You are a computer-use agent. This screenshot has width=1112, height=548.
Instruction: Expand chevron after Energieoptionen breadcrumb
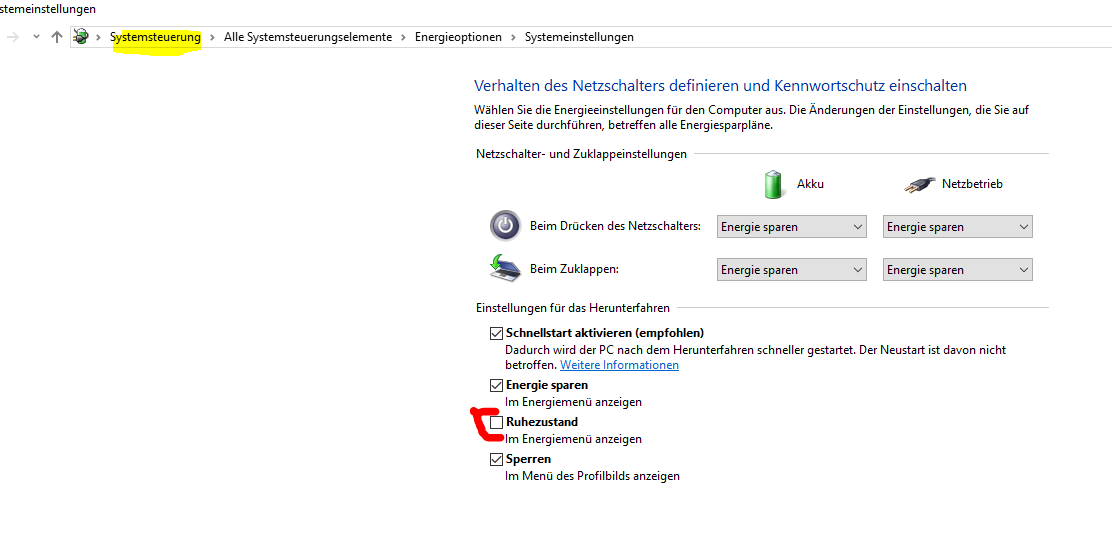513,37
